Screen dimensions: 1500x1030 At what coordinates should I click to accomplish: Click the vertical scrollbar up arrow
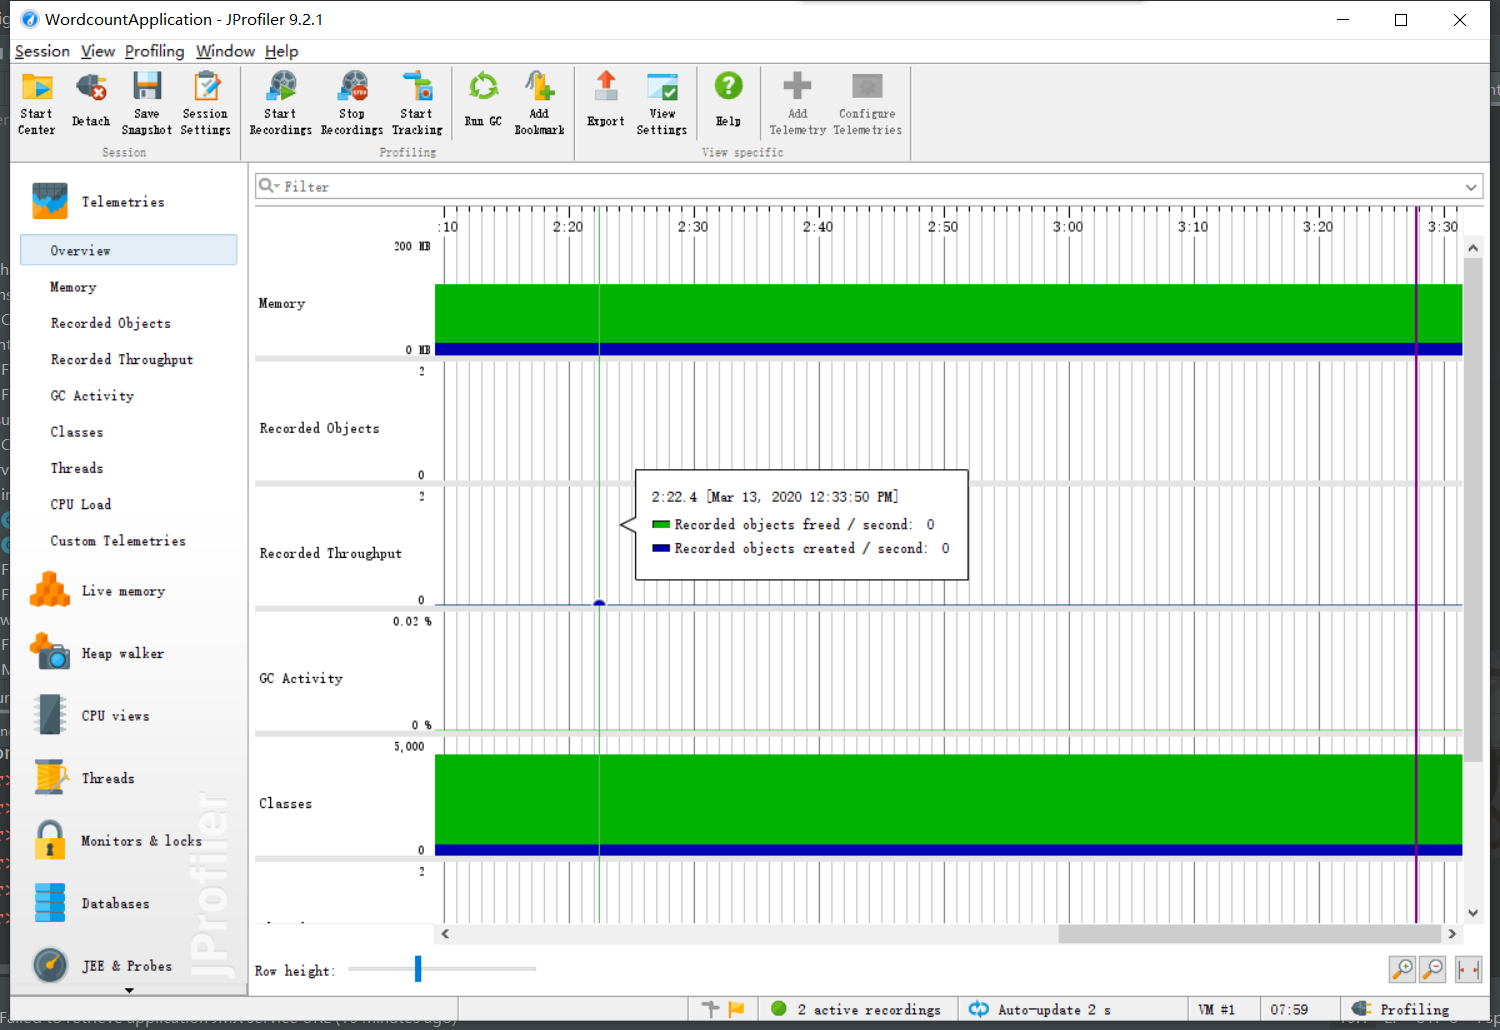click(x=1472, y=248)
